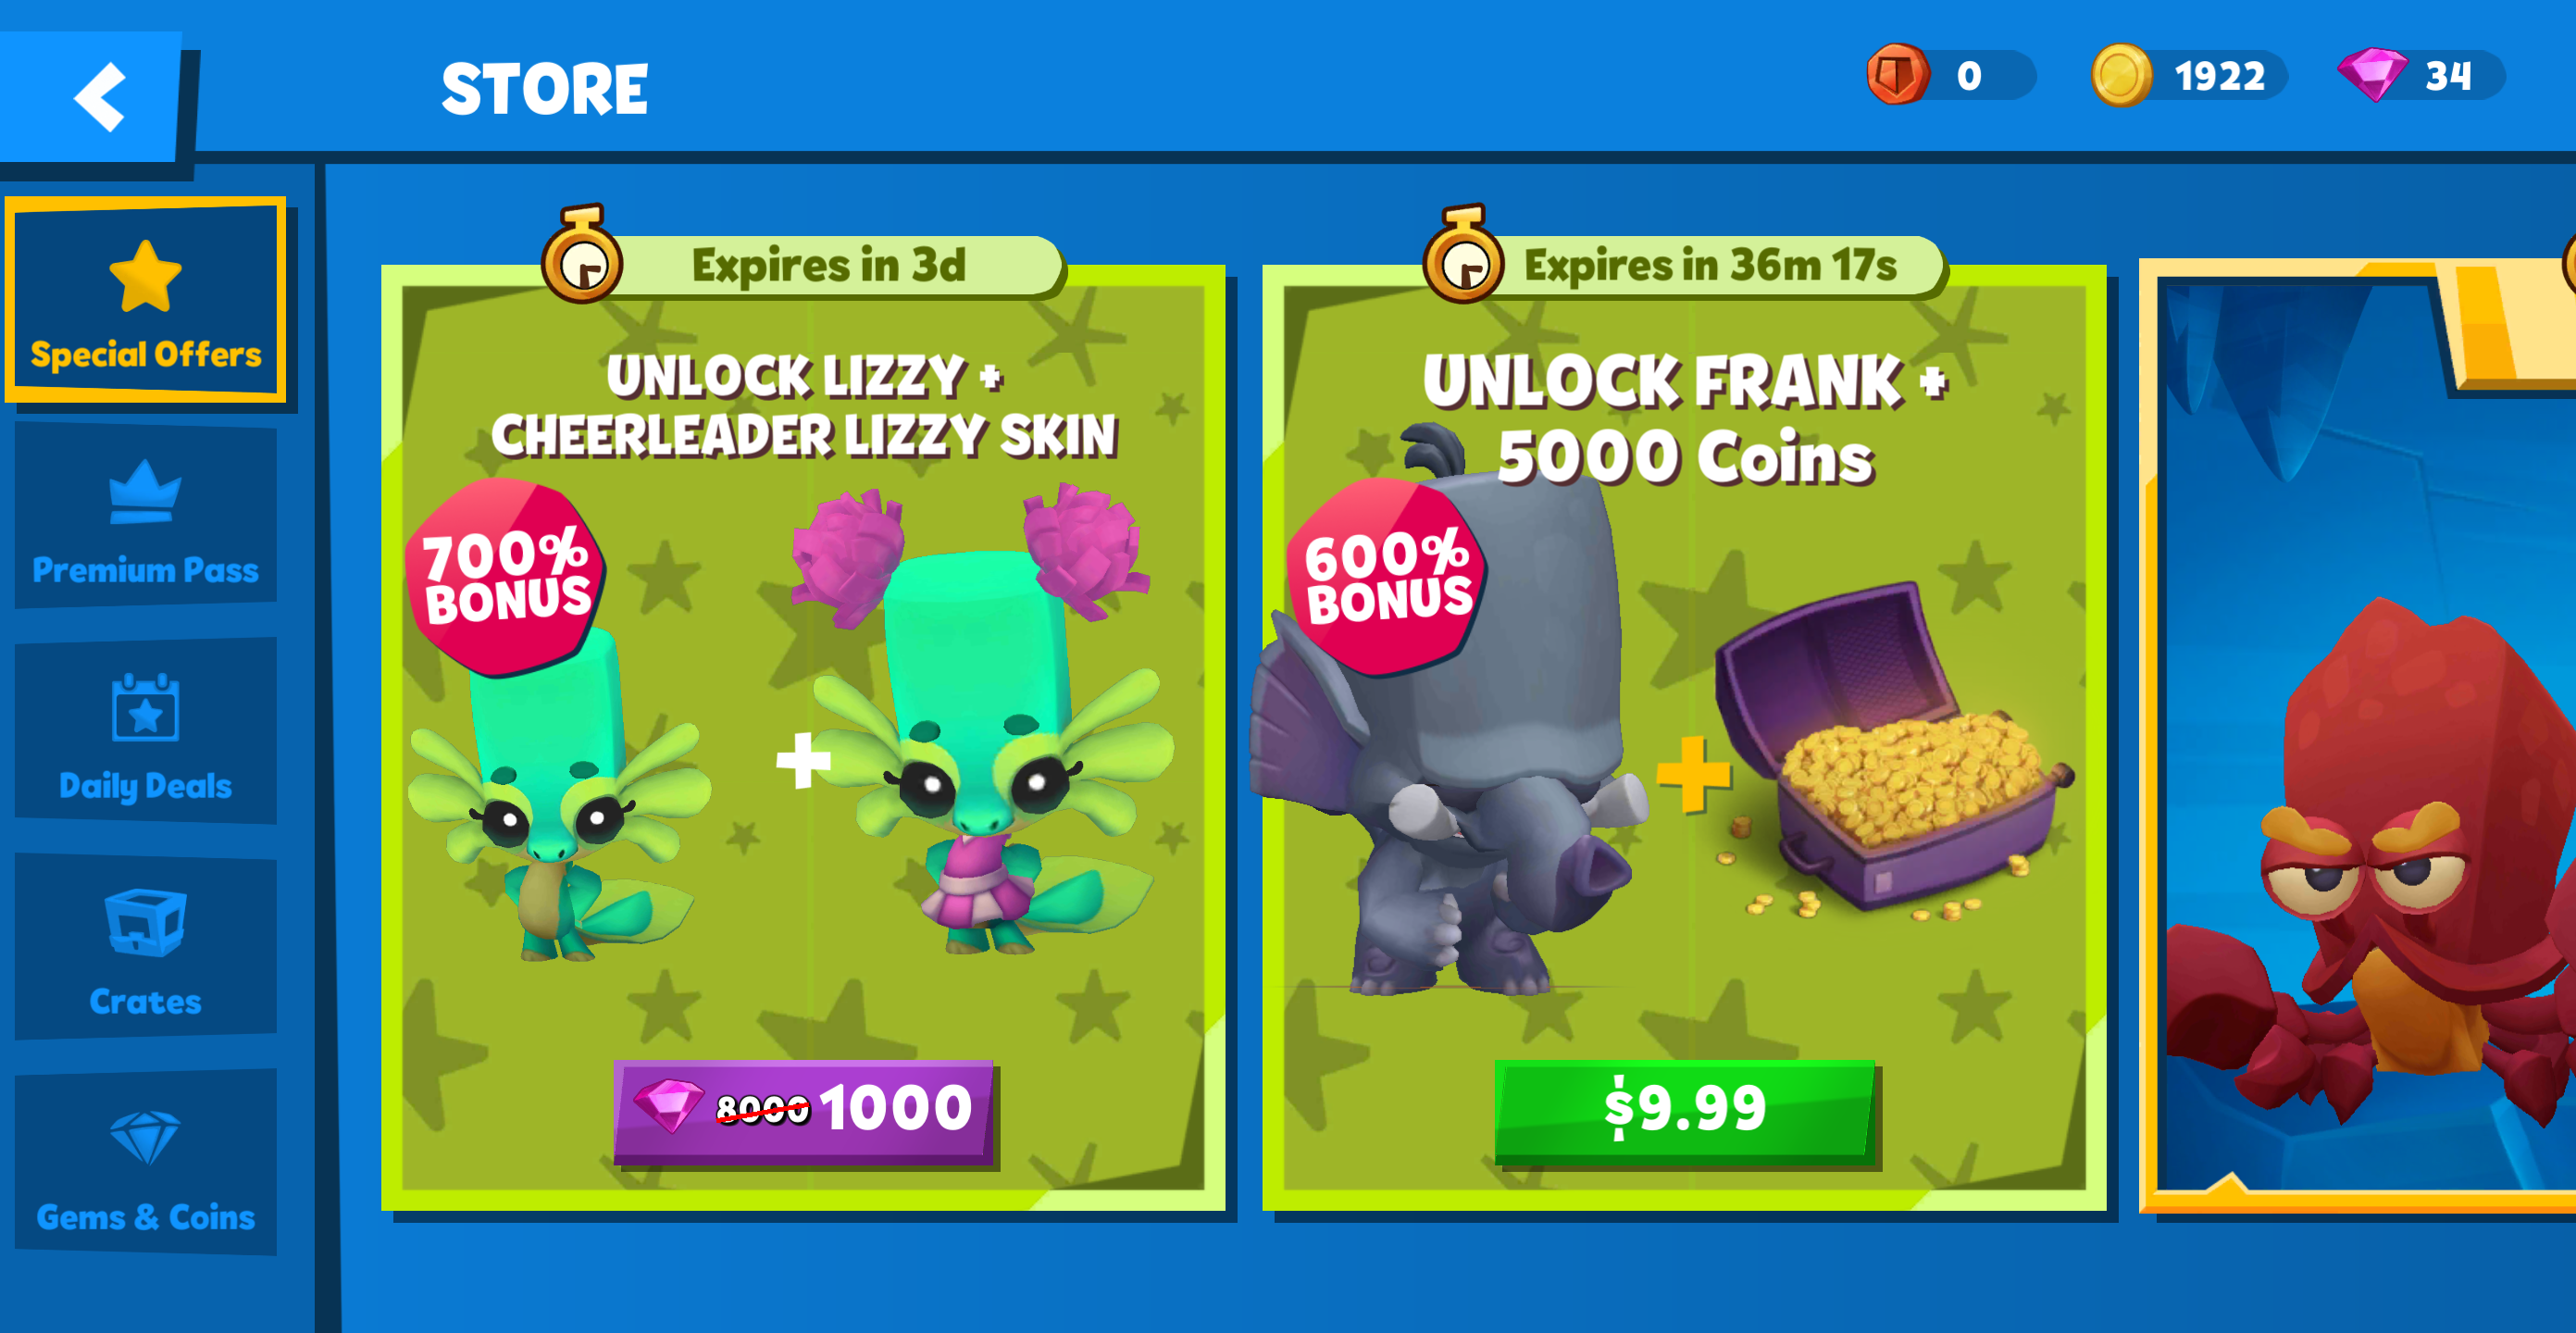Tap the pink gem icon
The image size is (2576, 1333).
(x=2372, y=75)
